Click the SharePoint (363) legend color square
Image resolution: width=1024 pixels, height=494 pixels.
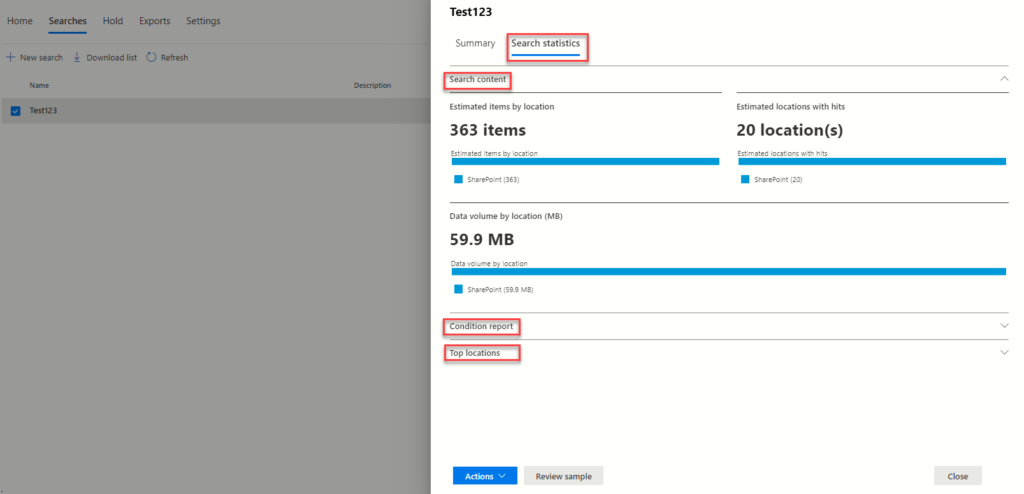(459, 180)
